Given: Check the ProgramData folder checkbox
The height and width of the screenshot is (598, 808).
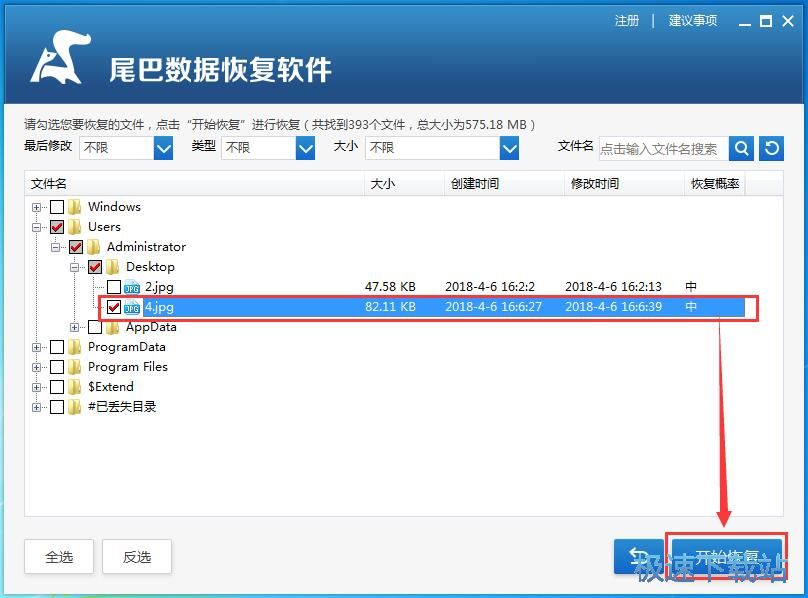Looking at the screenshot, I should (57, 347).
